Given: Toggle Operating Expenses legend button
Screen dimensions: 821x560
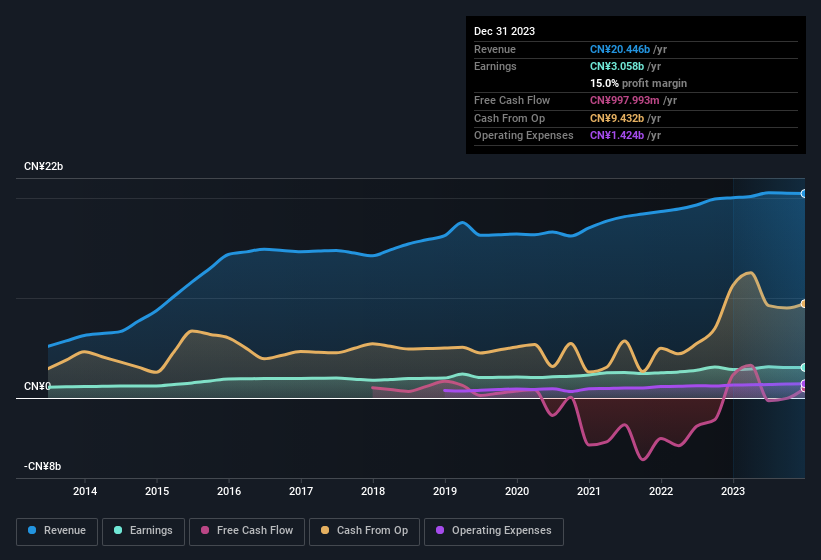Looking at the screenshot, I should tap(494, 531).
